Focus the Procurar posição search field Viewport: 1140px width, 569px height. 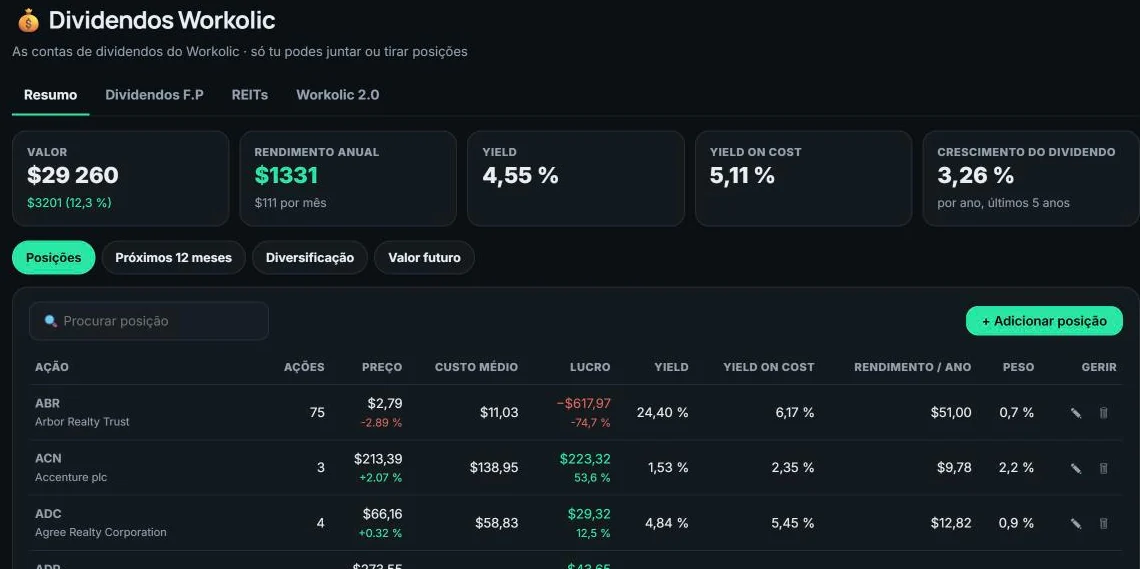148,320
